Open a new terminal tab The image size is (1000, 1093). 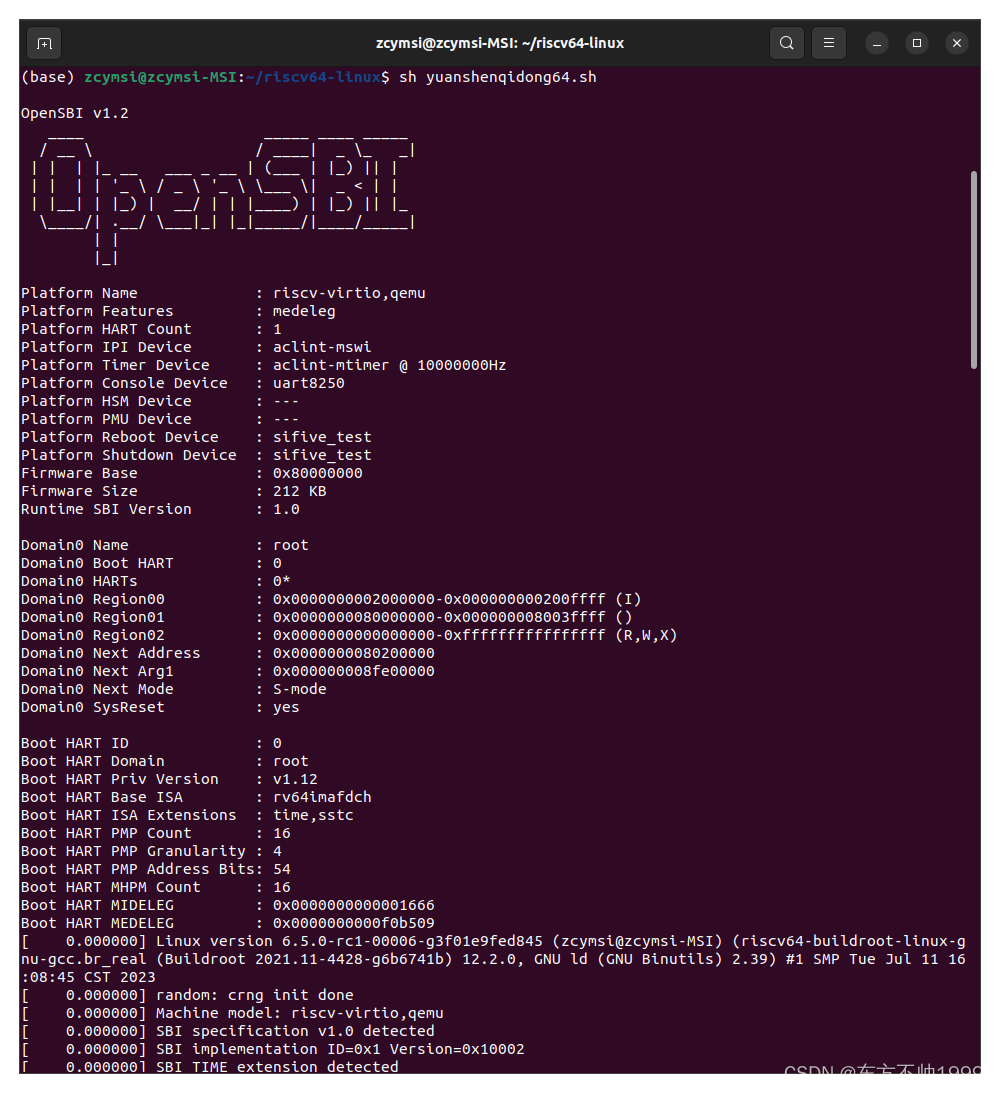(x=43, y=43)
